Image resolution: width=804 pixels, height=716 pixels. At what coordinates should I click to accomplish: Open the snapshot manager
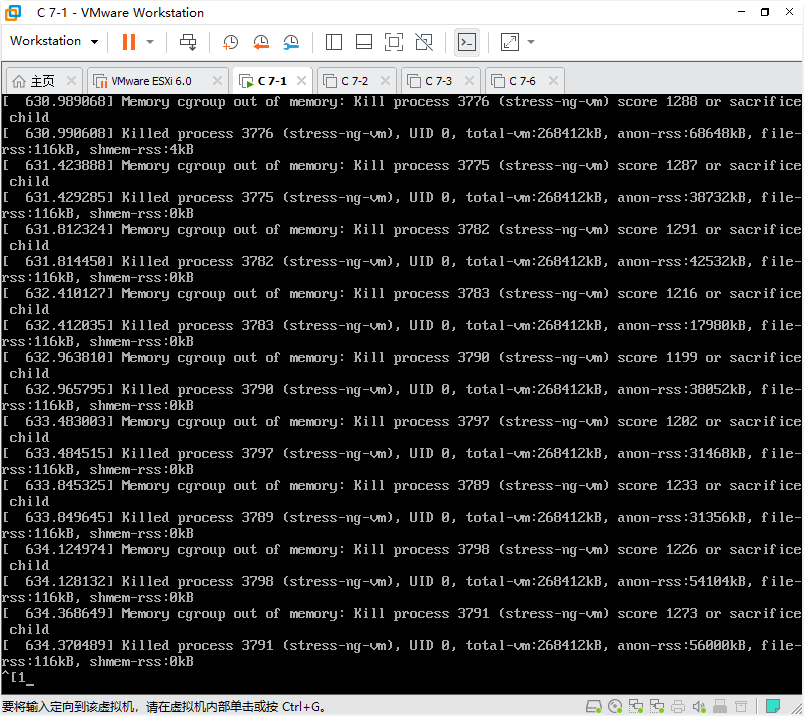pos(291,42)
